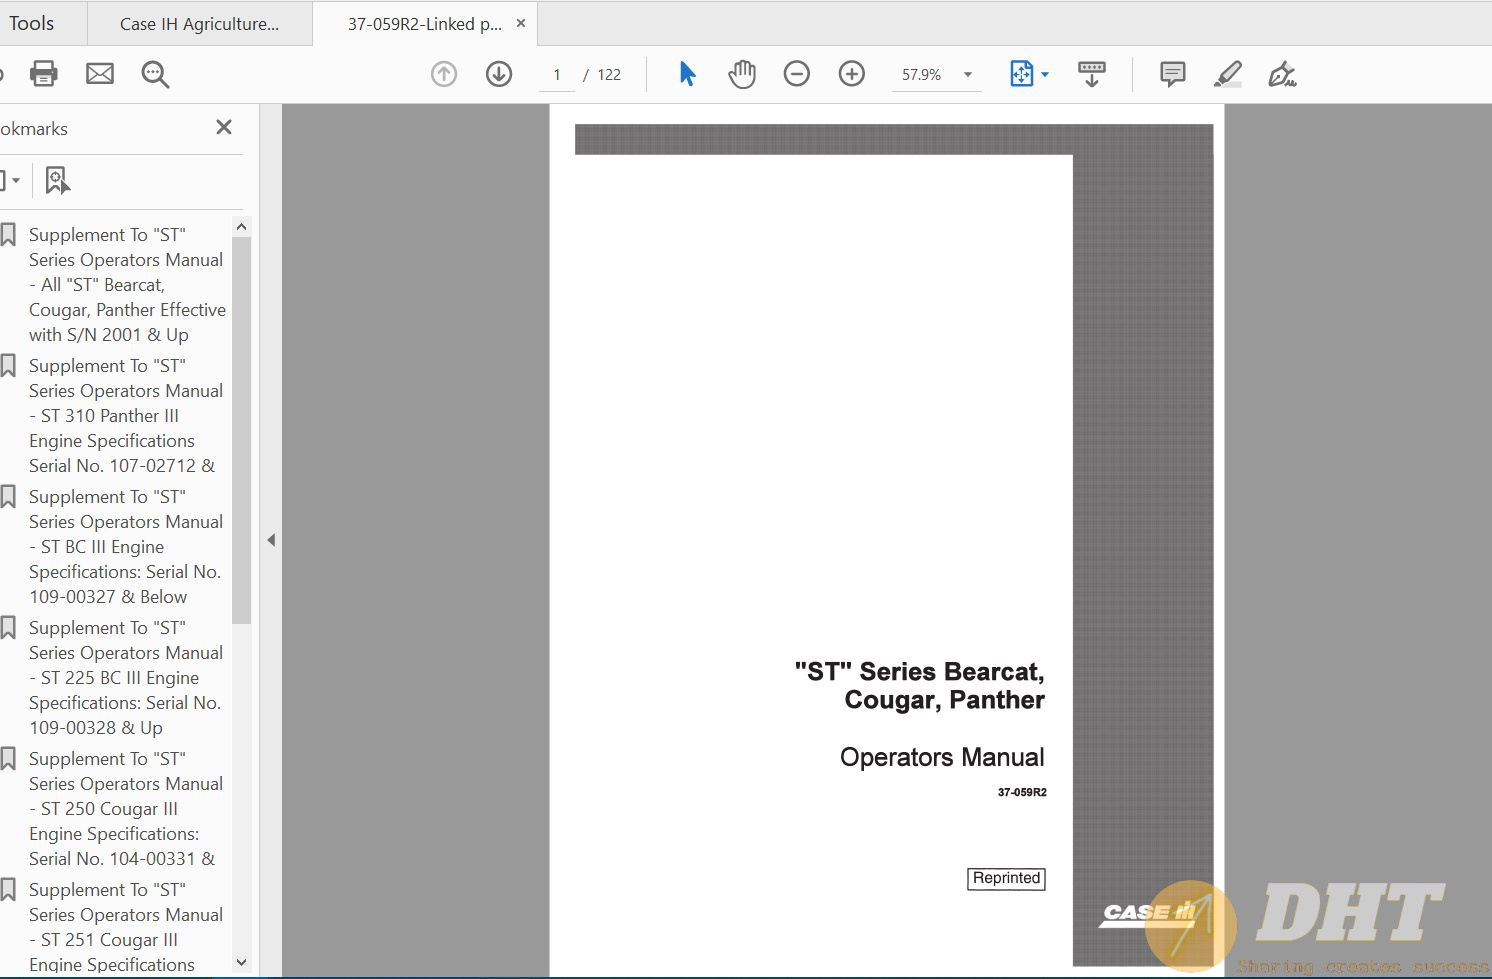Edit the current page number field
The image size is (1492, 979).
[x=557, y=75]
